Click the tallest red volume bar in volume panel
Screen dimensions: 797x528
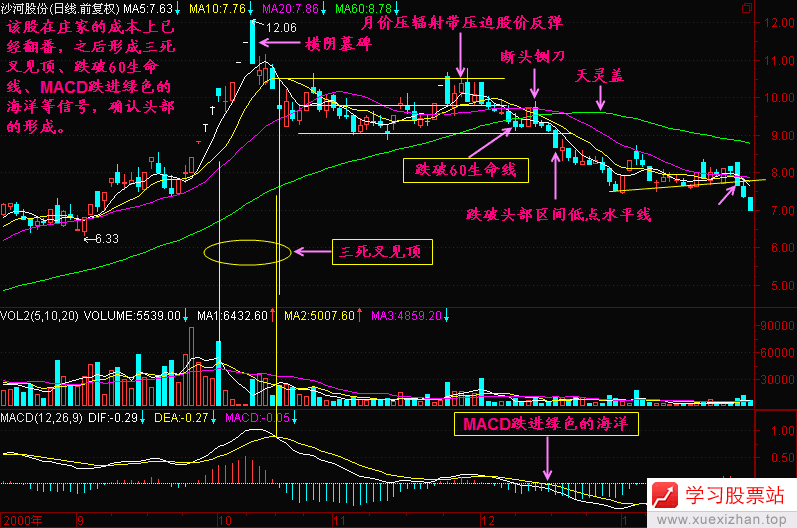pos(192,366)
